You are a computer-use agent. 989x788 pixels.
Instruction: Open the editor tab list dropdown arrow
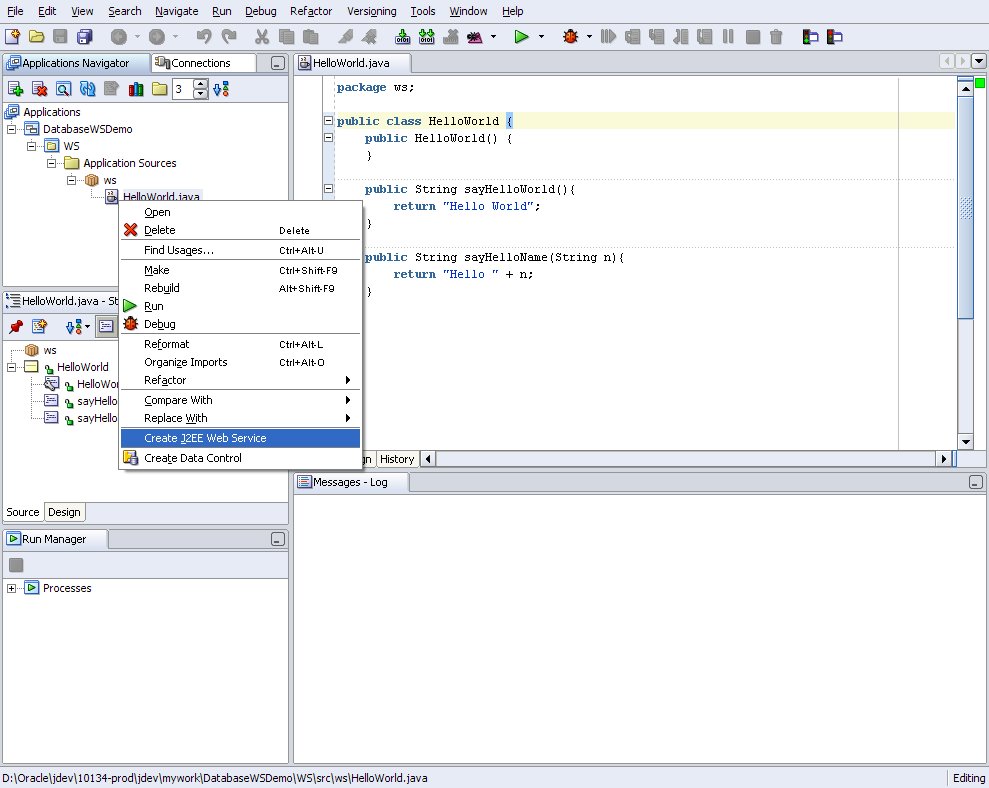tap(979, 61)
